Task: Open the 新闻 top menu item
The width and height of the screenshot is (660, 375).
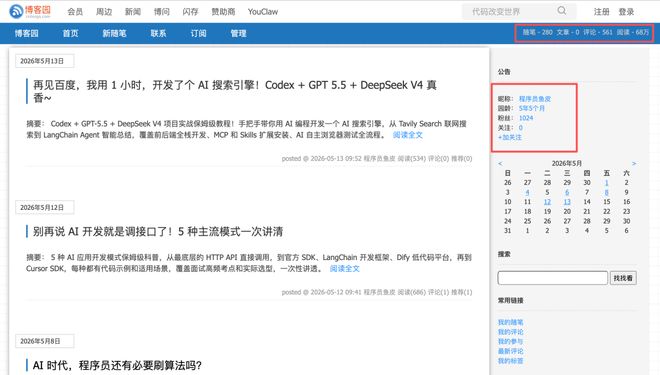Action: pyautogui.click(x=133, y=12)
